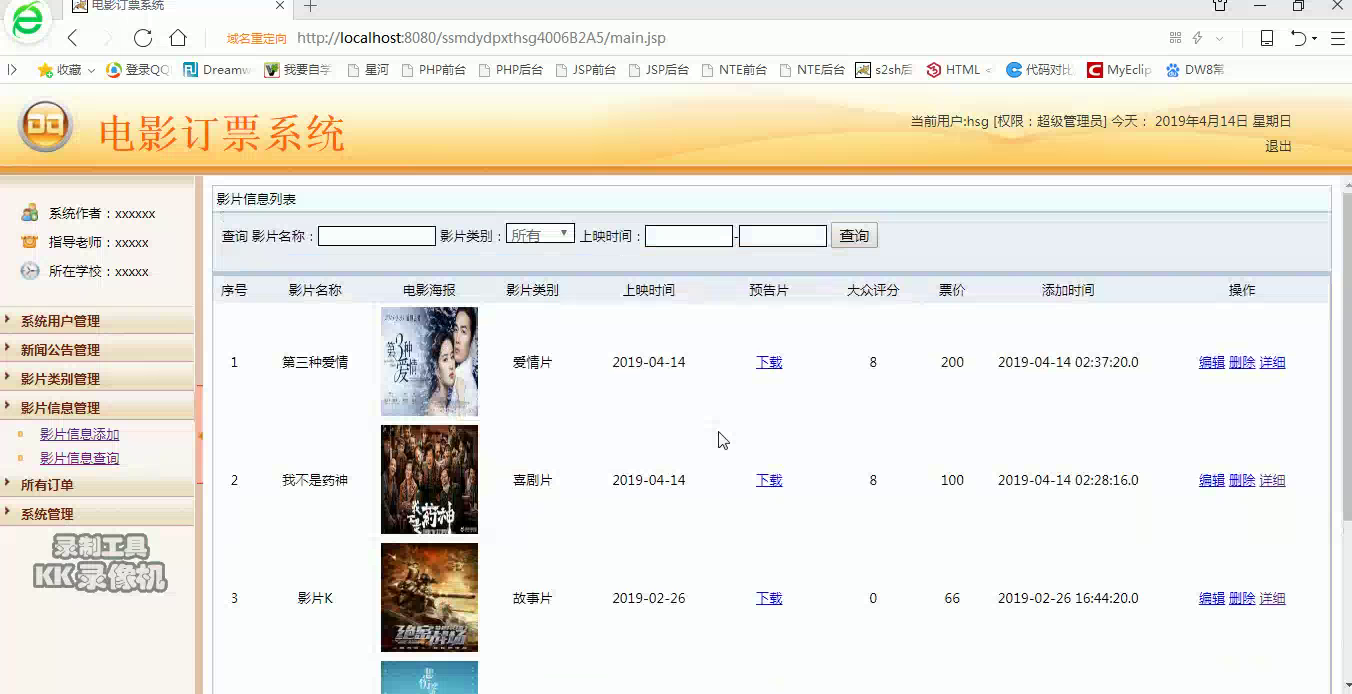Delete the 第三种爱情 record

coord(1242,362)
